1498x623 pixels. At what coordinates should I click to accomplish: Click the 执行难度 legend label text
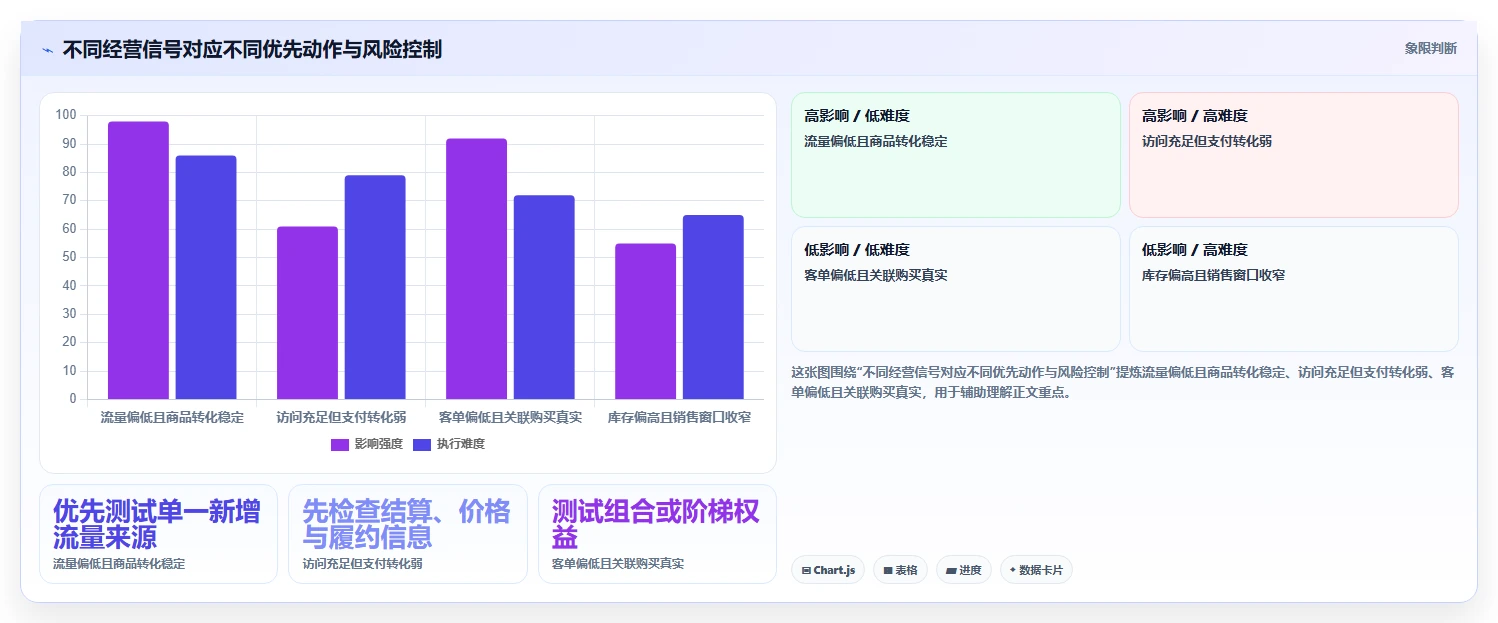(460, 444)
